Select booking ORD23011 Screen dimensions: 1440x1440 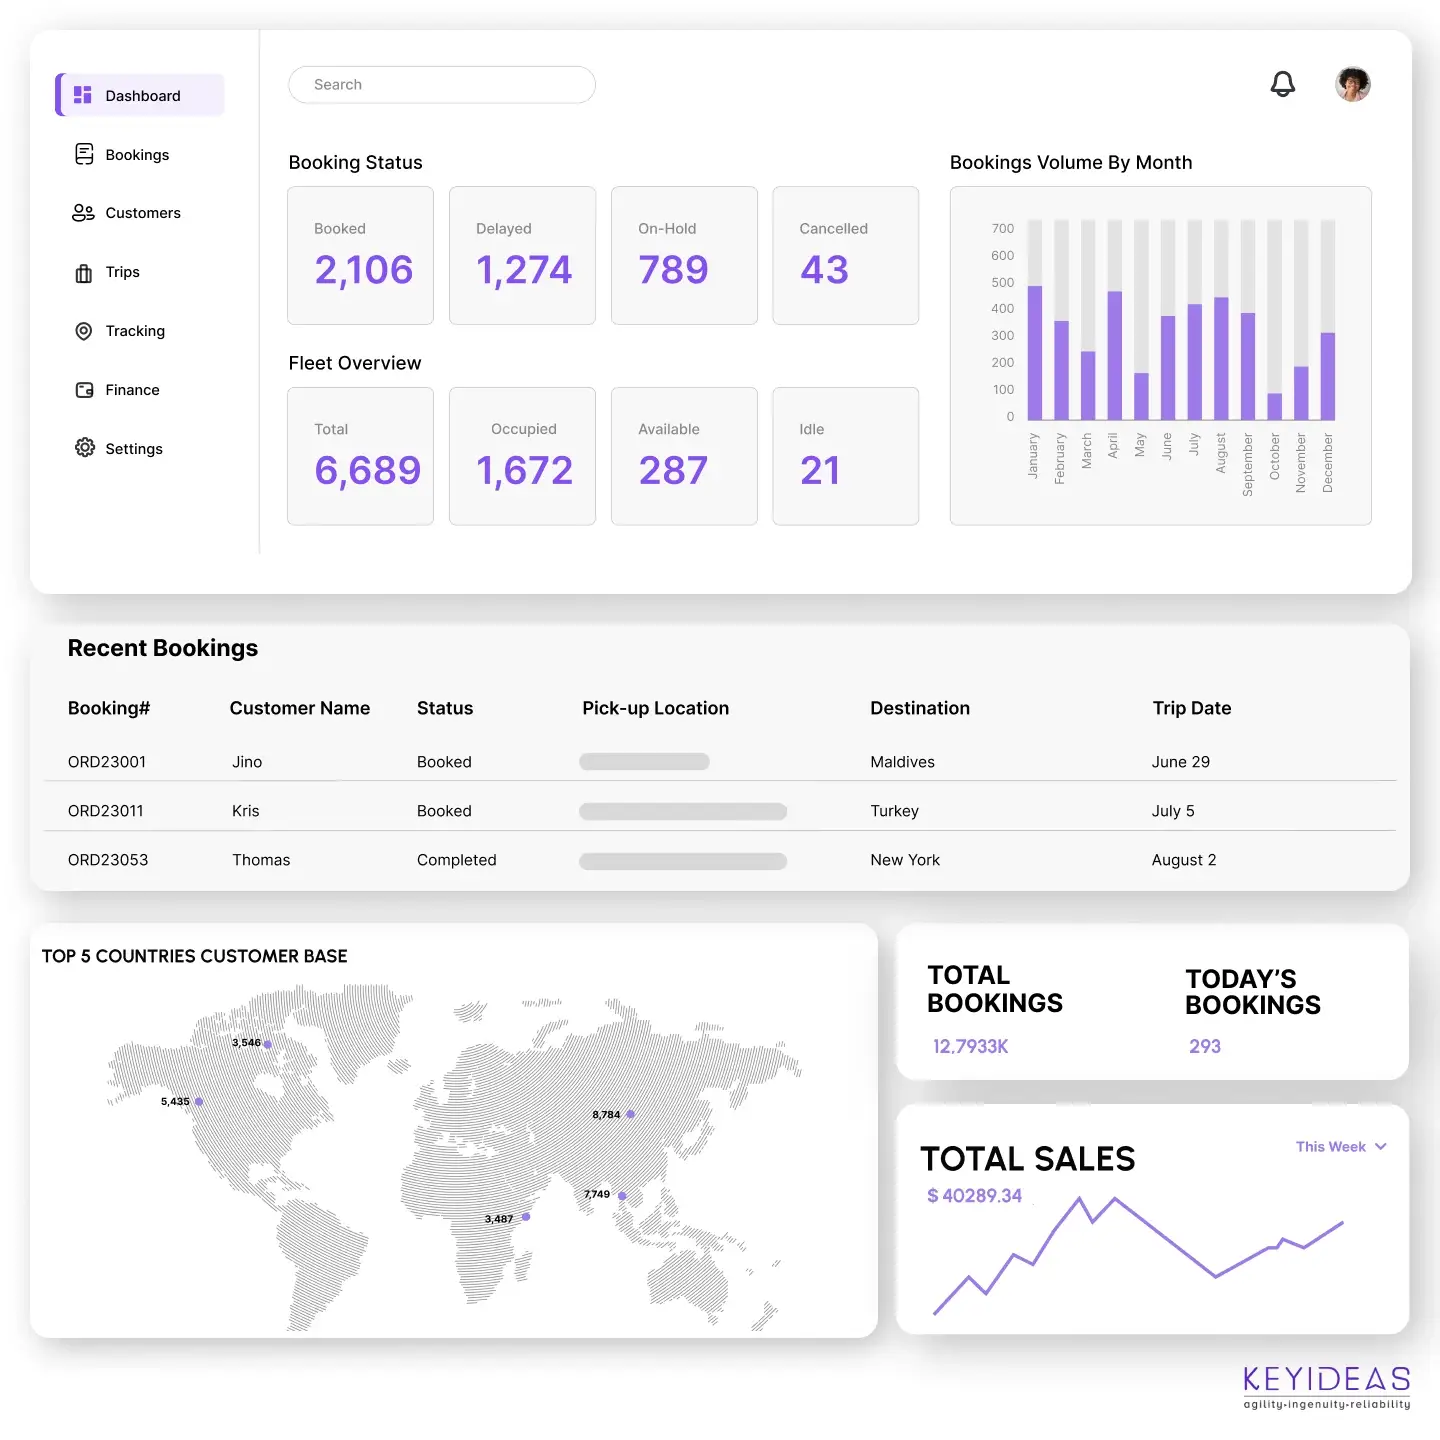[106, 811]
